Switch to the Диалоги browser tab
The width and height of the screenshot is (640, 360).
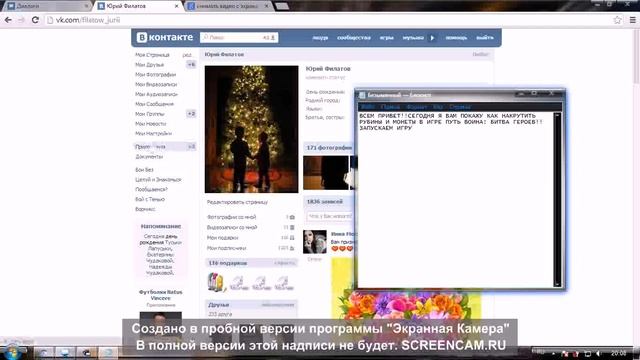[x=47, y=6]
